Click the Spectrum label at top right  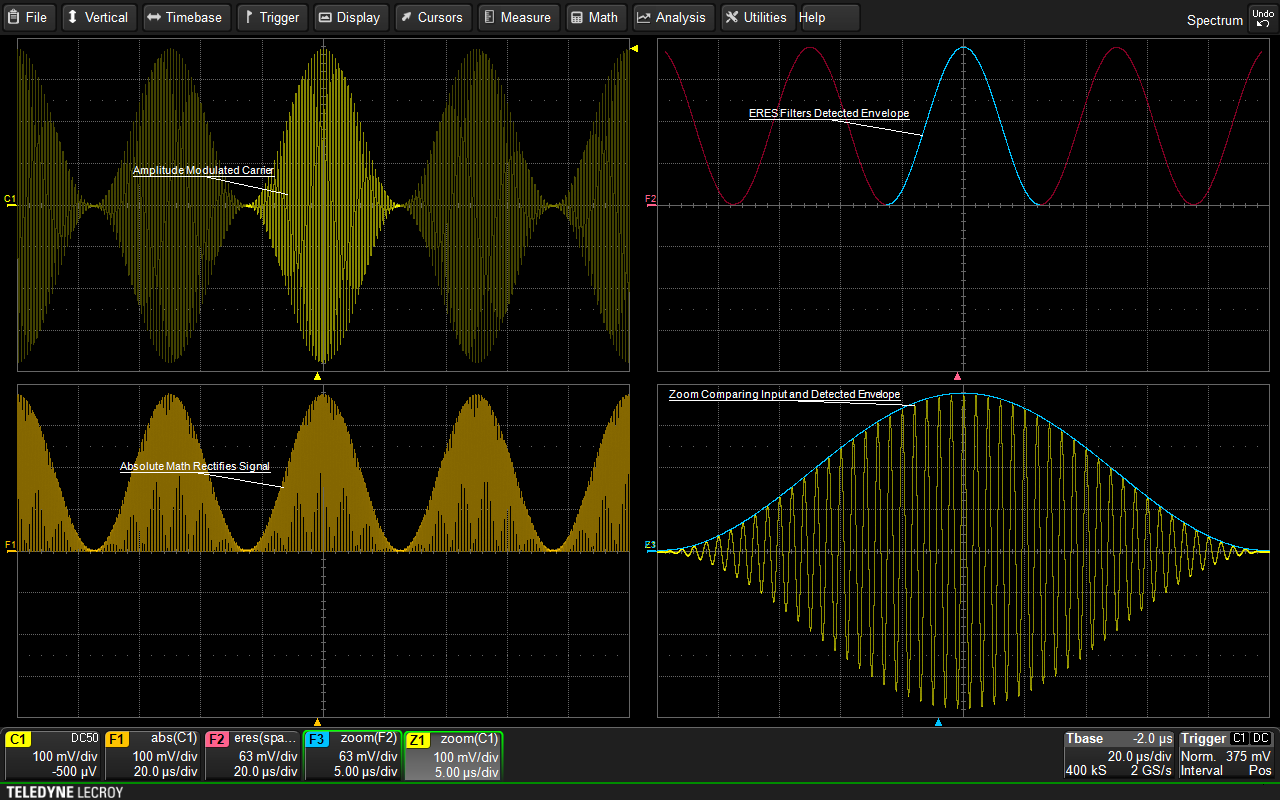pos(1215,20)
